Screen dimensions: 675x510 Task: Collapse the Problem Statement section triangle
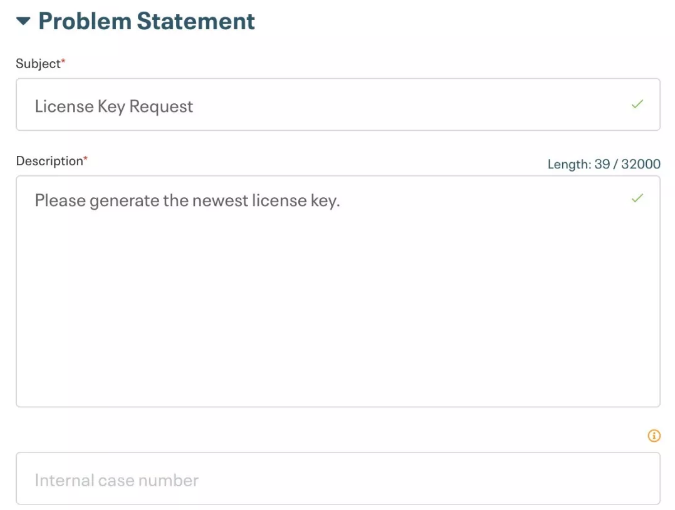[x=23, y=21]
